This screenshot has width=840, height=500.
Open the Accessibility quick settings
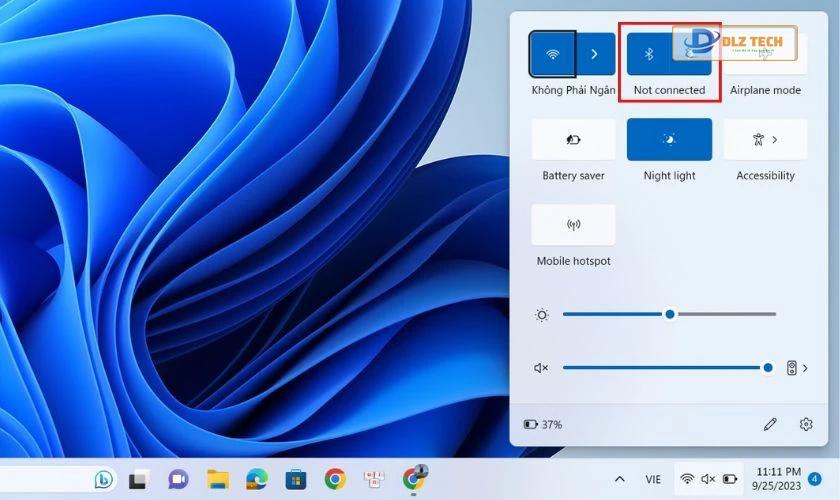(x=765, y=139)
